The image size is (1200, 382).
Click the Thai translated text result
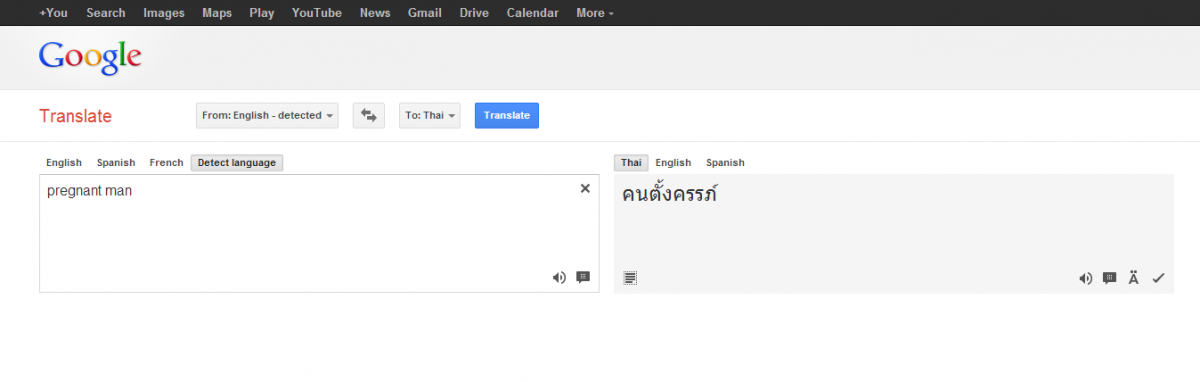(670, 194)
